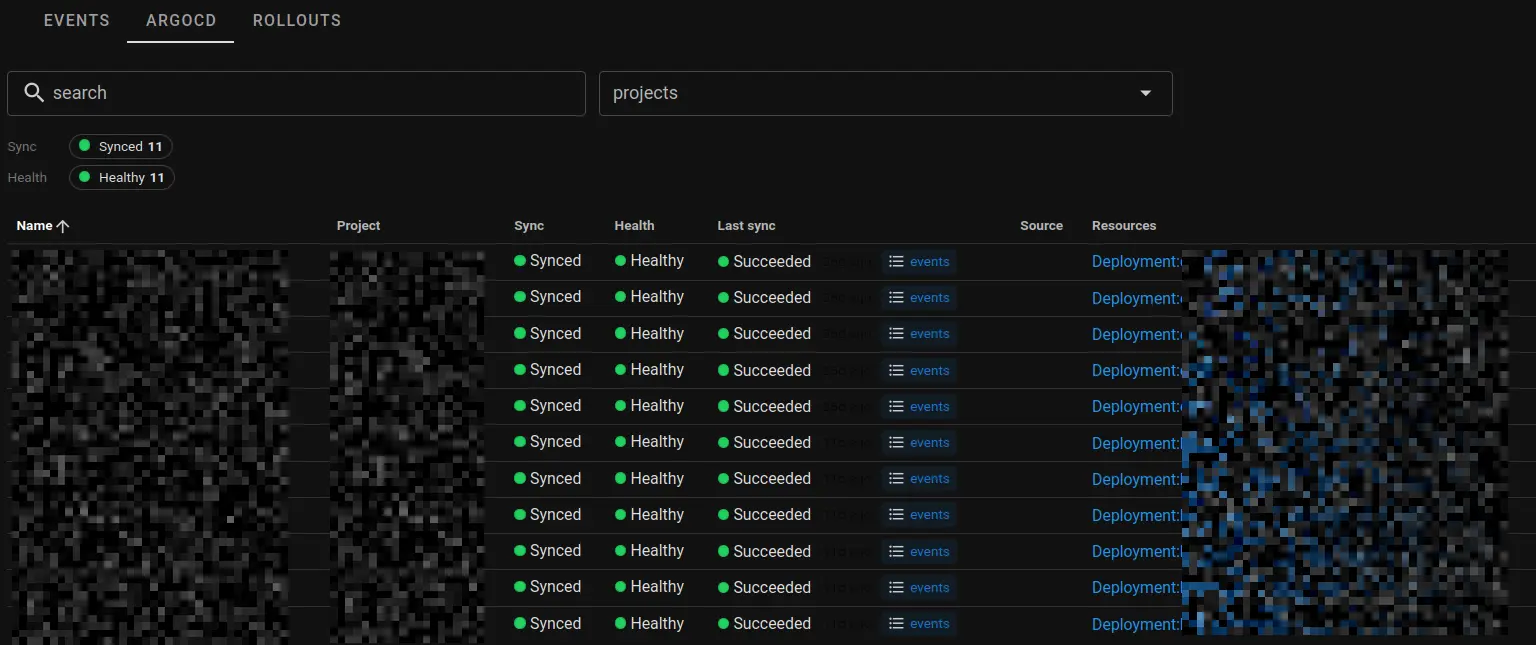
Task: Click the Resources column header
Action: [x=1124, y=226]
